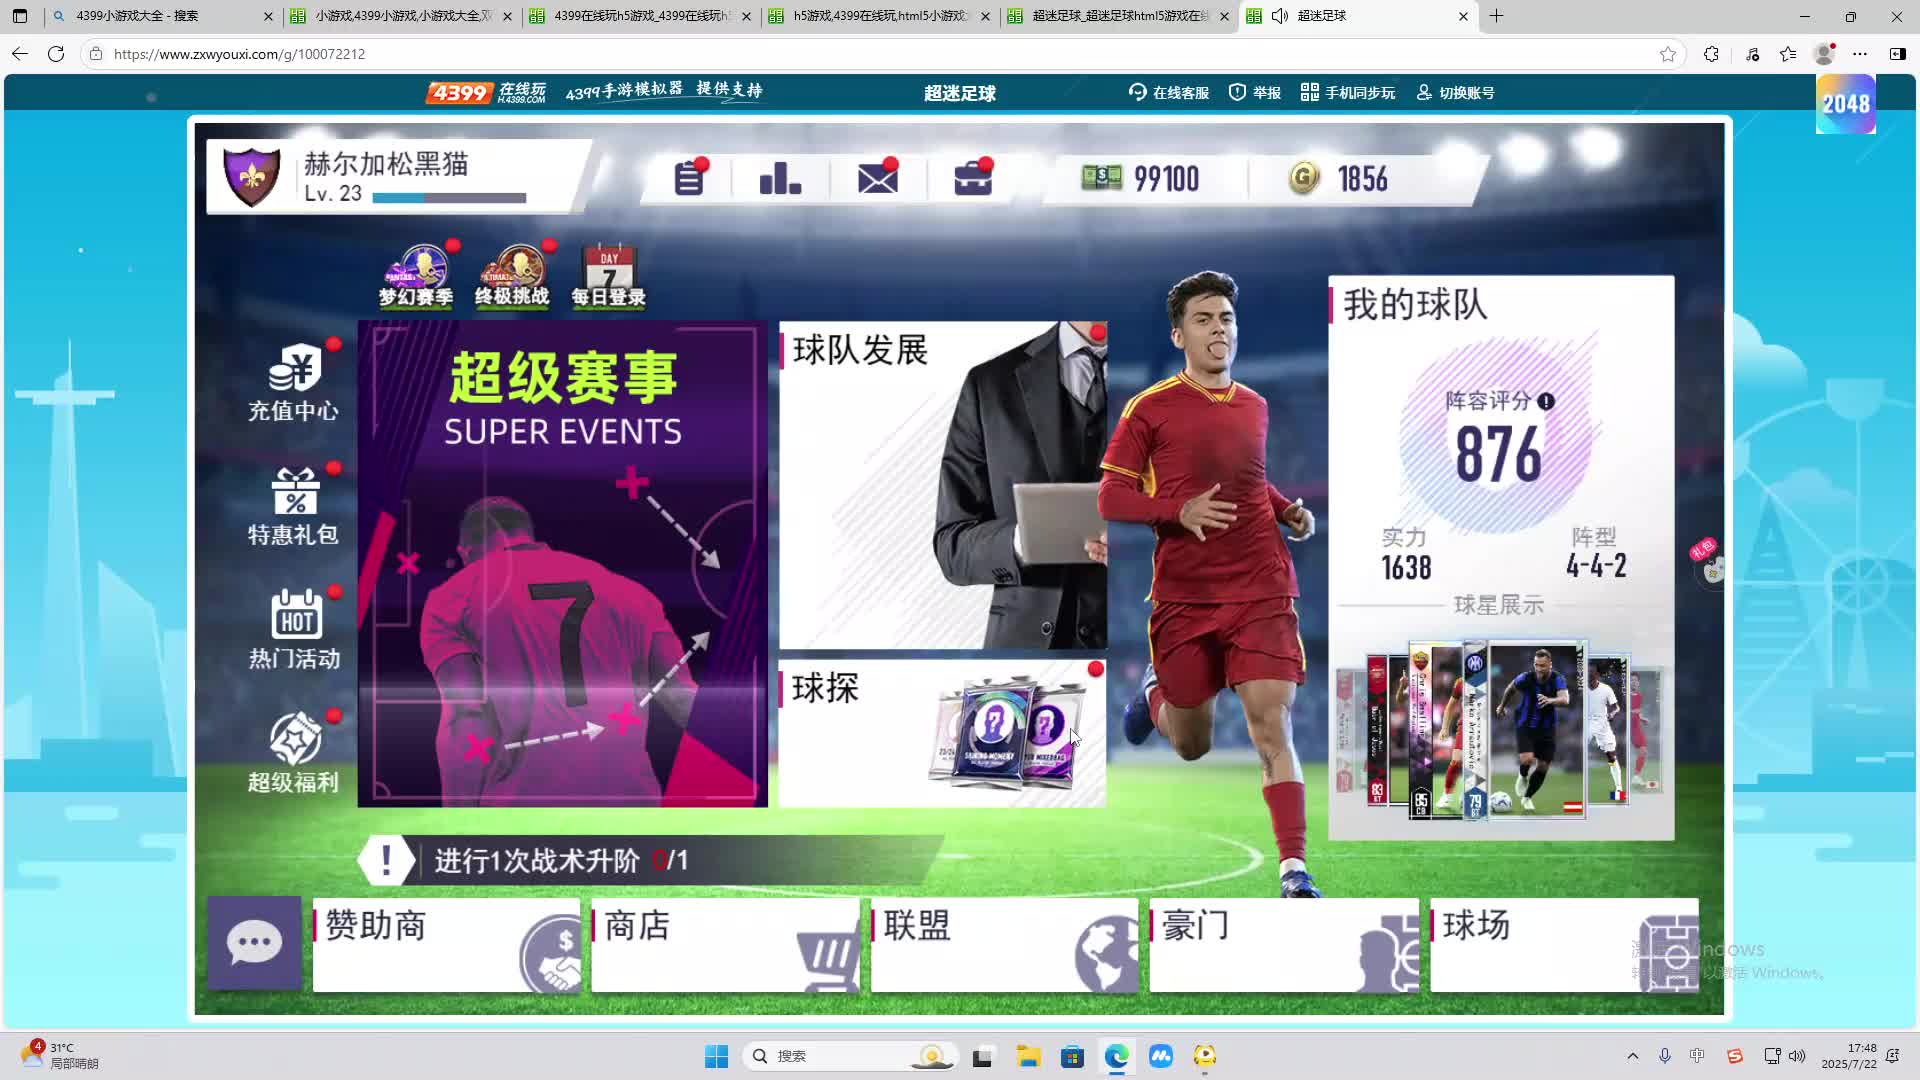Viewport: 1920px width, 1080px height.
Task: Open the chat bubble button
Action: pyautogui.click(x=254, y=943)
